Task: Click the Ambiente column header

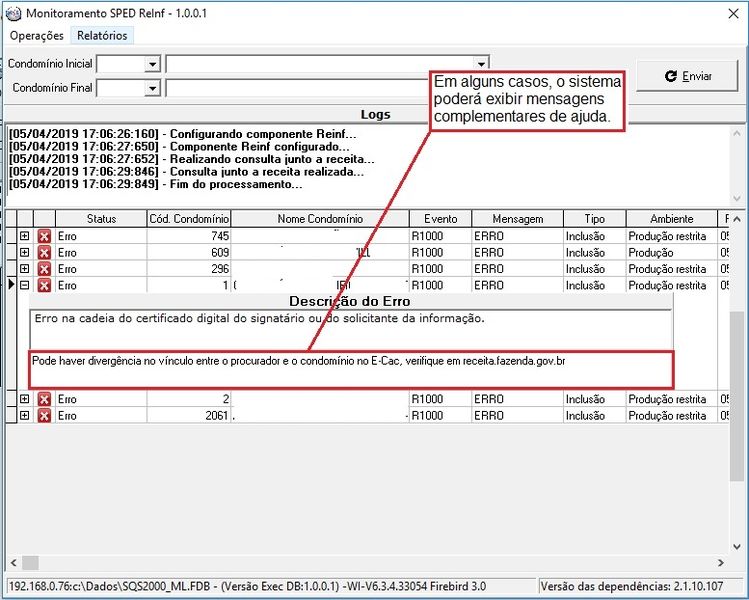Action: tap(672, 219)
